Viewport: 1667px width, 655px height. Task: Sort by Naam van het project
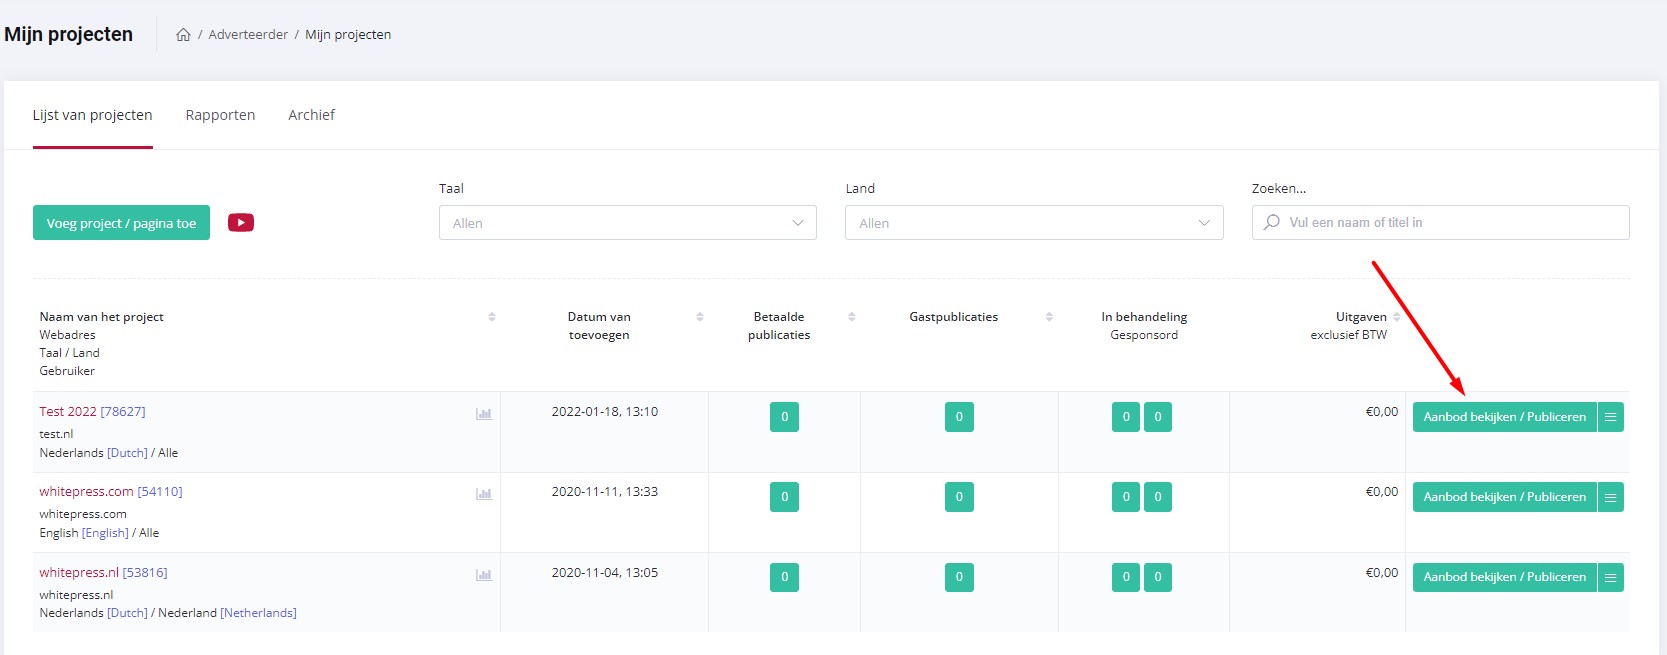tap(492, 317)
